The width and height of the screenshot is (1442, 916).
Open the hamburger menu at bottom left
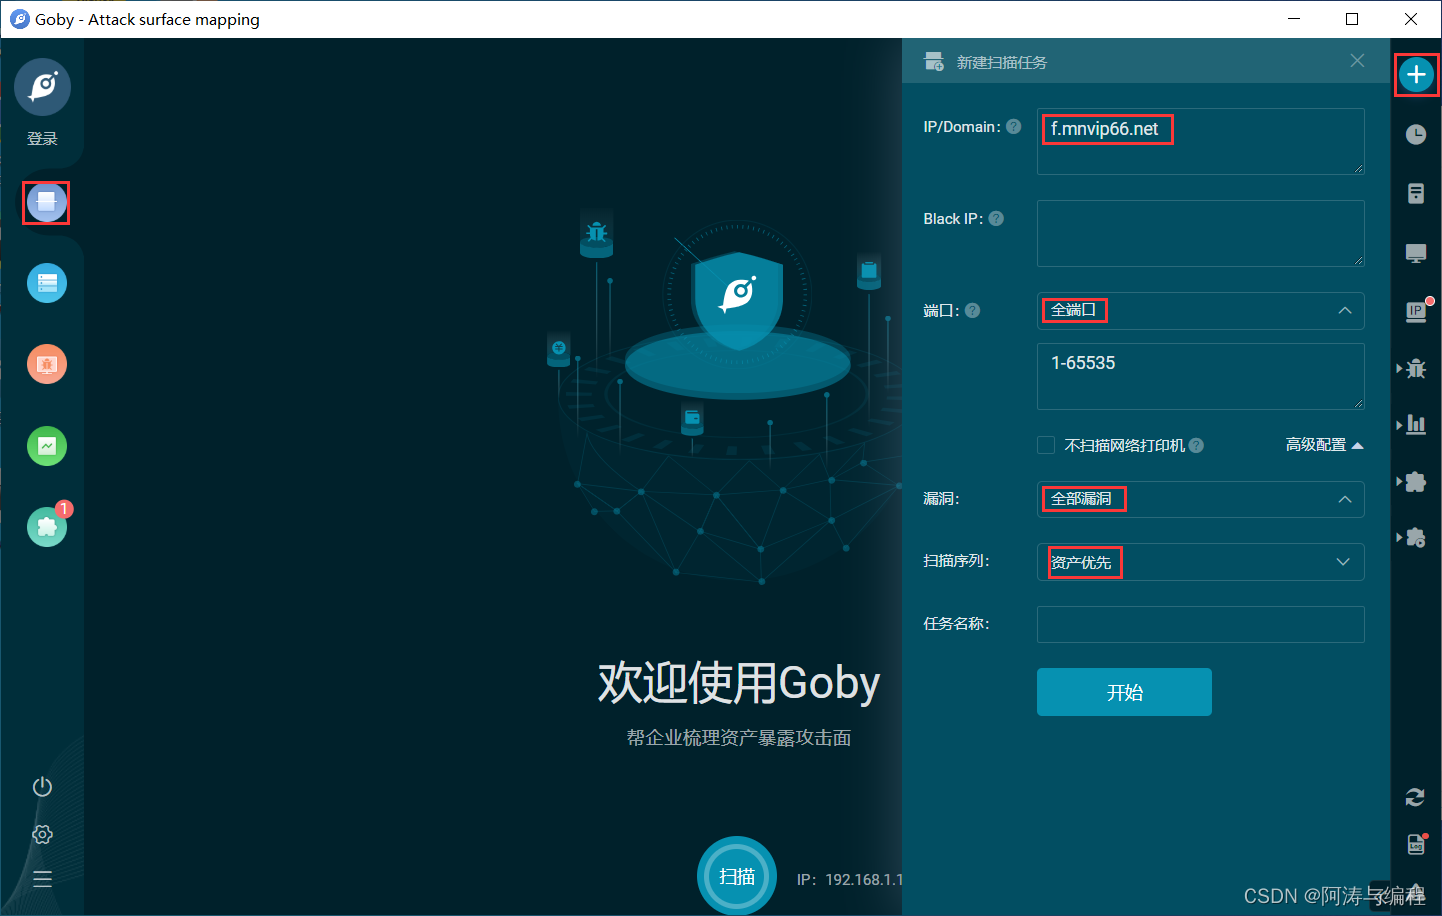(41, 879)
